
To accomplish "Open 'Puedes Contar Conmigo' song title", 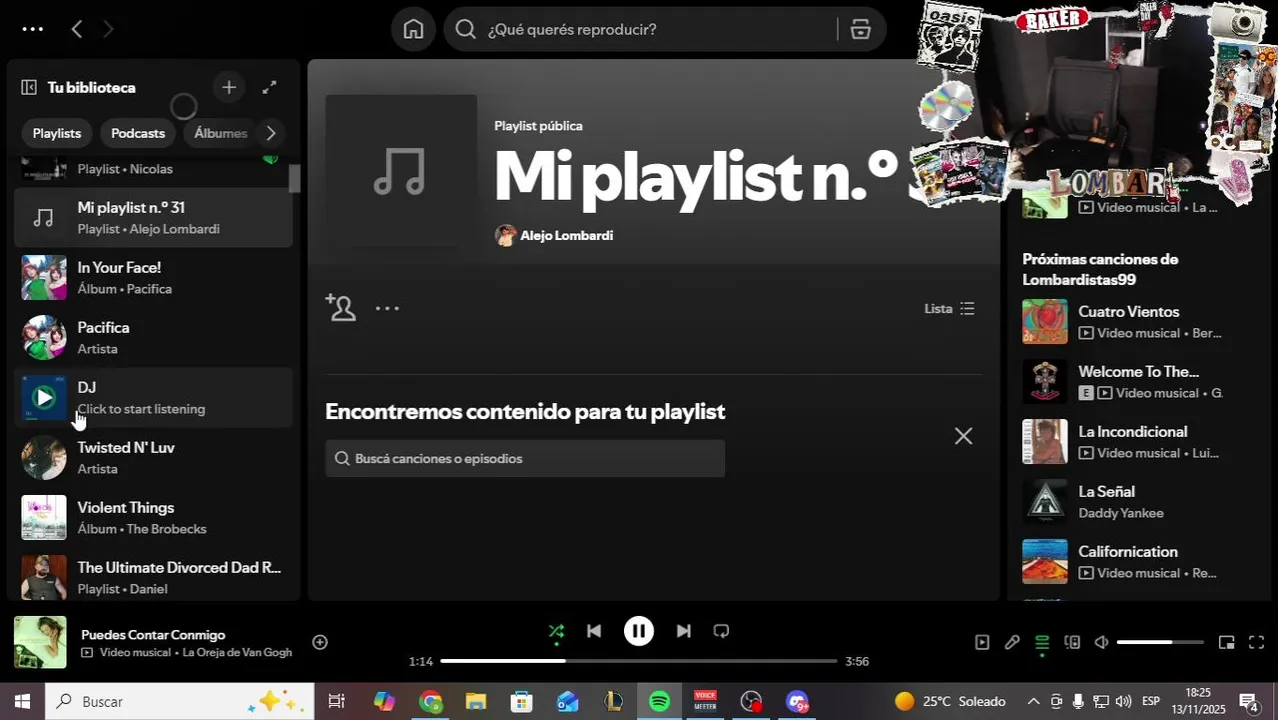I will 153,635.
